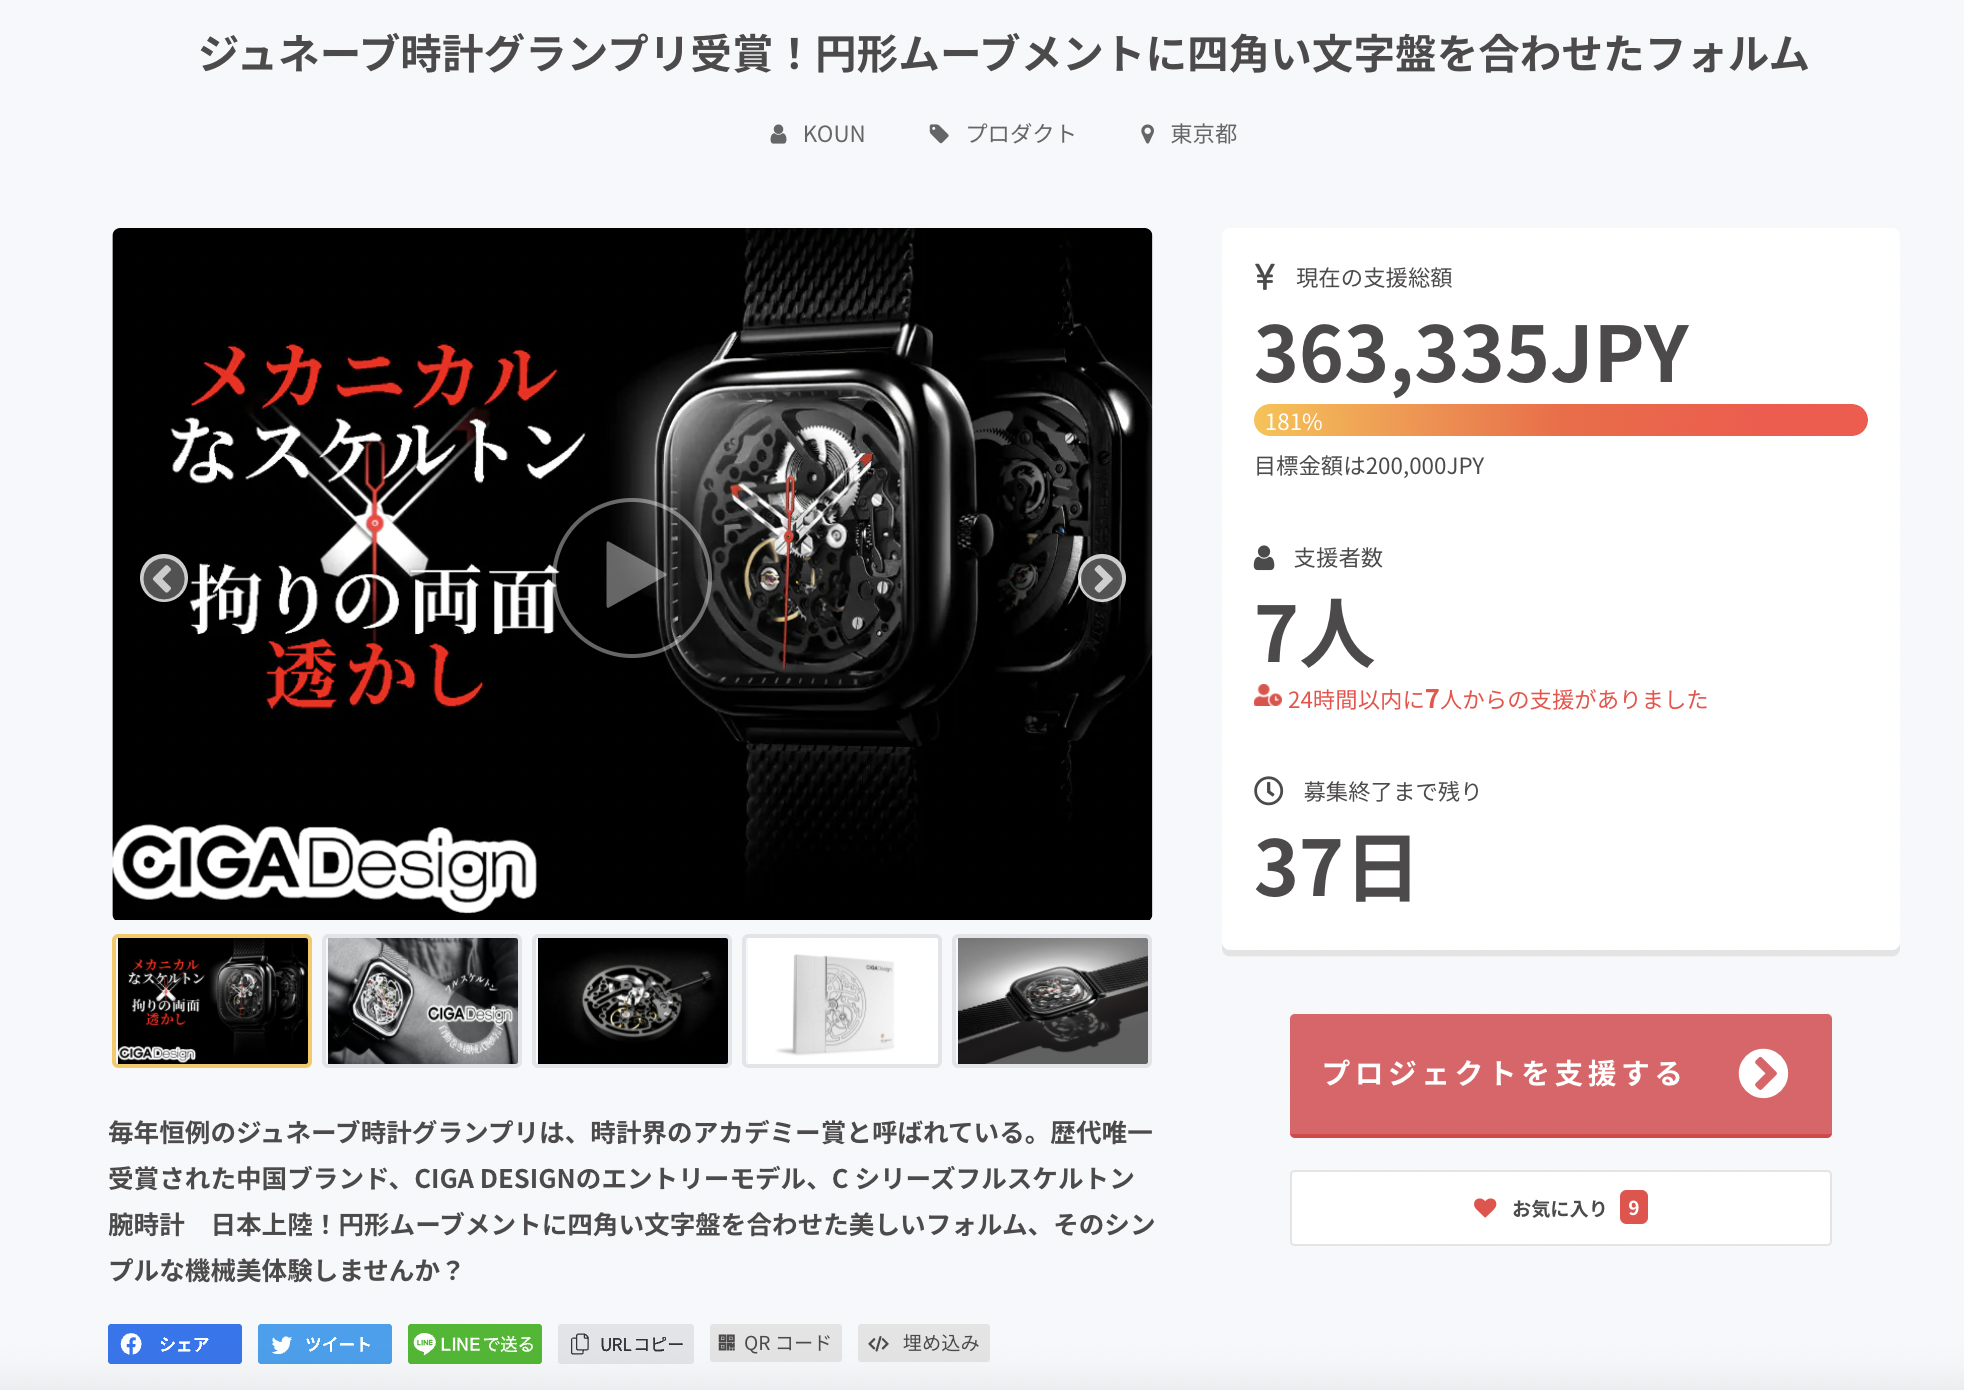Play the CIGA Design watch video
This screenshot has width=1964, height=1390.
click(x=632, y=577)
